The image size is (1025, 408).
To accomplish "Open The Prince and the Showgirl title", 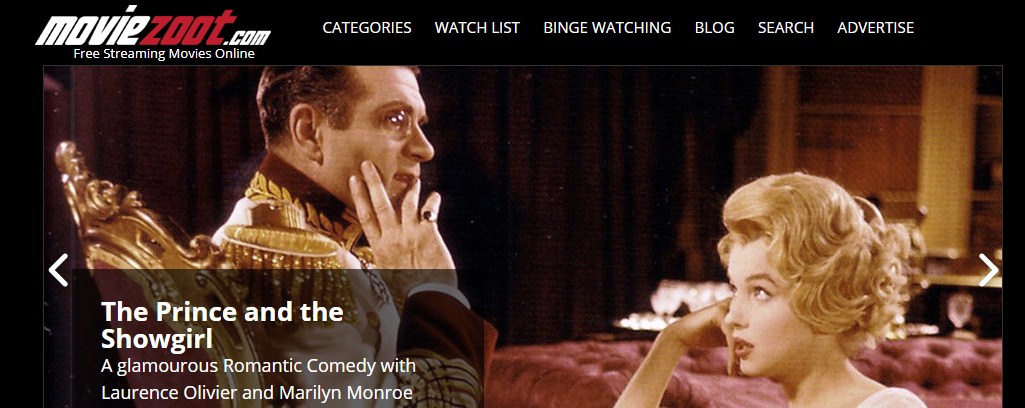I will click(222, 325).
